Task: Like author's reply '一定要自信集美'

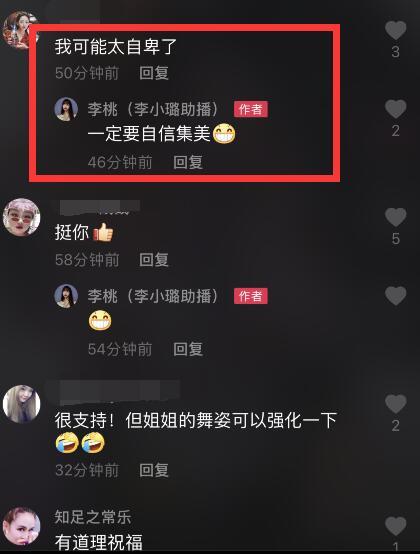Action: click(396, 109)
